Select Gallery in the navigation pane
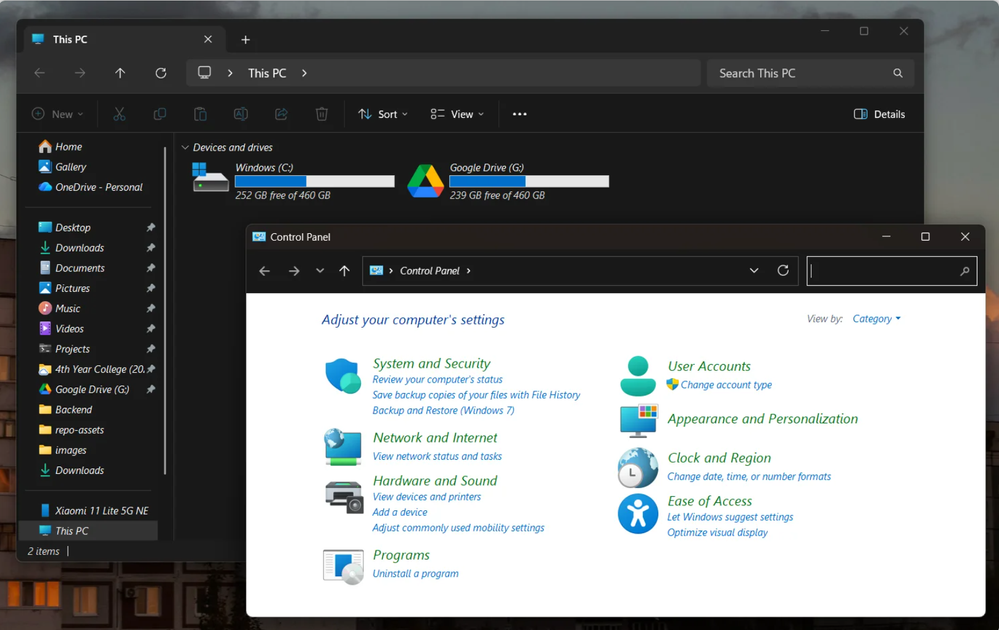This screenshot has height=630, width=999. [62, 167]
